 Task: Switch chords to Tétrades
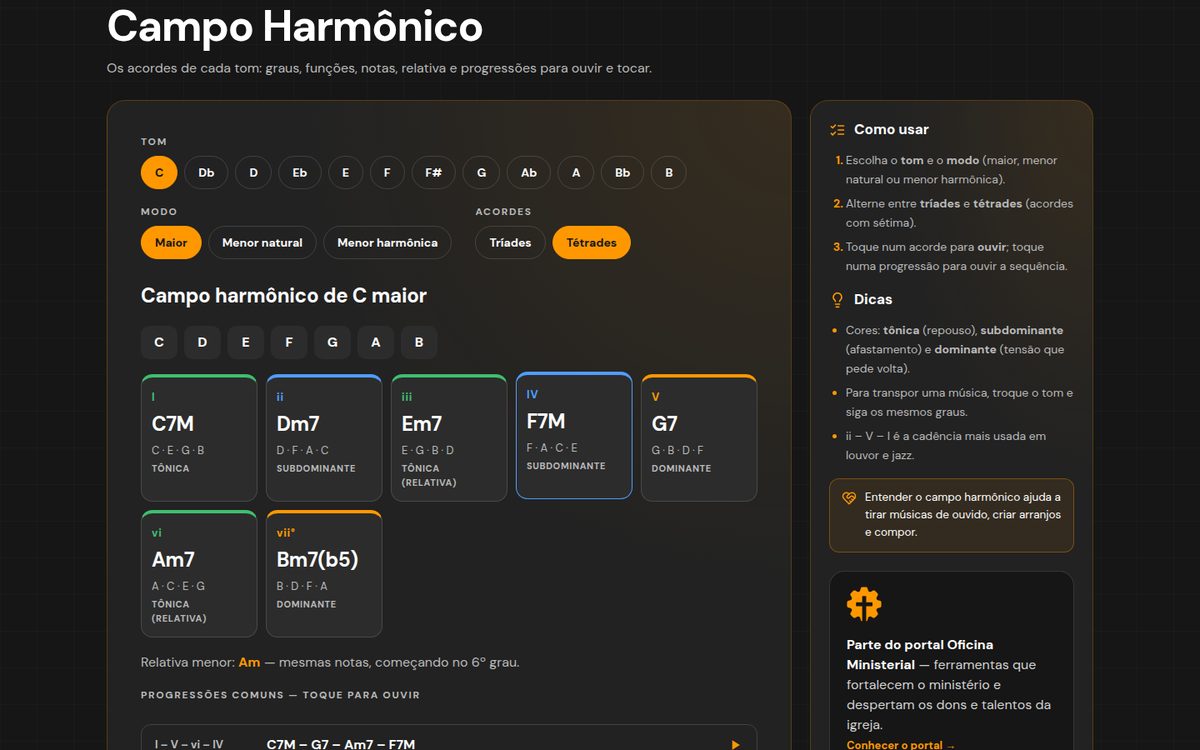point(591,243)
